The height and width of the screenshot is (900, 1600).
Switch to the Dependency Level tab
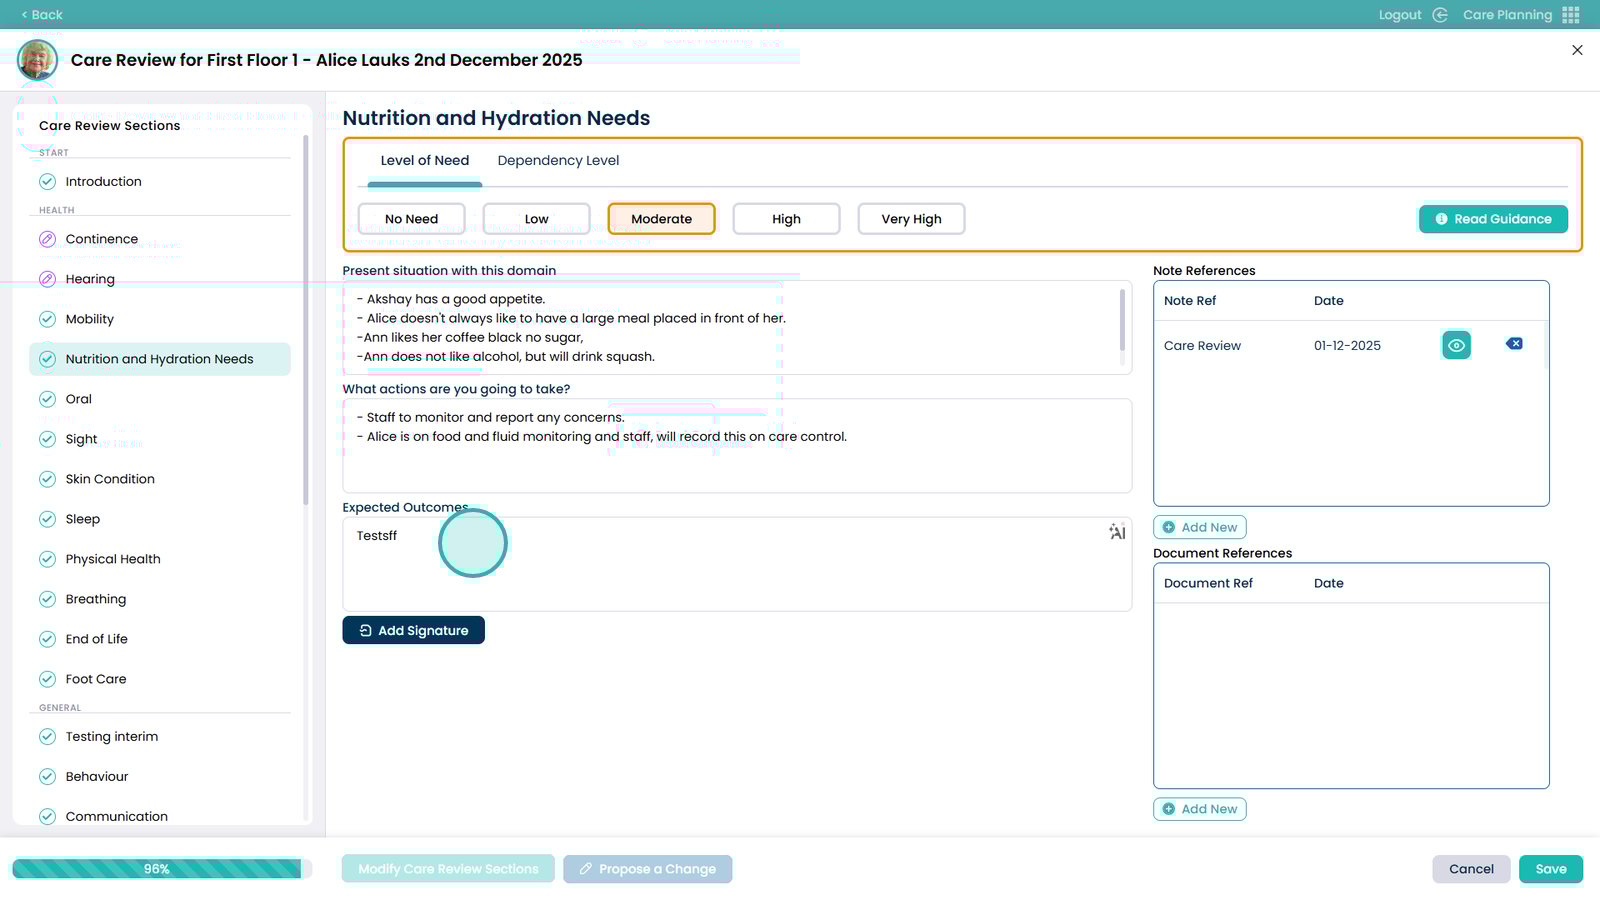point(558,161)
